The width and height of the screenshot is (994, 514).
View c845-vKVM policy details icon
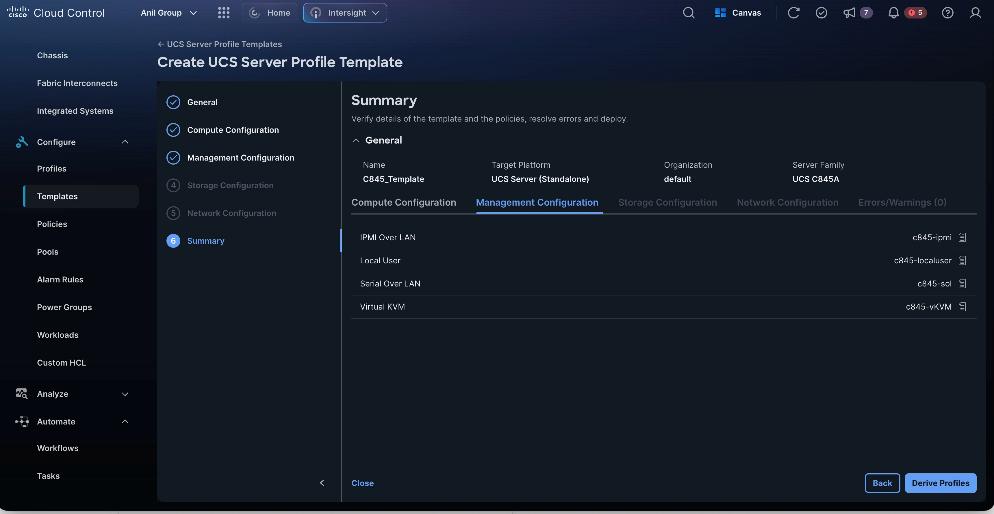962,307
